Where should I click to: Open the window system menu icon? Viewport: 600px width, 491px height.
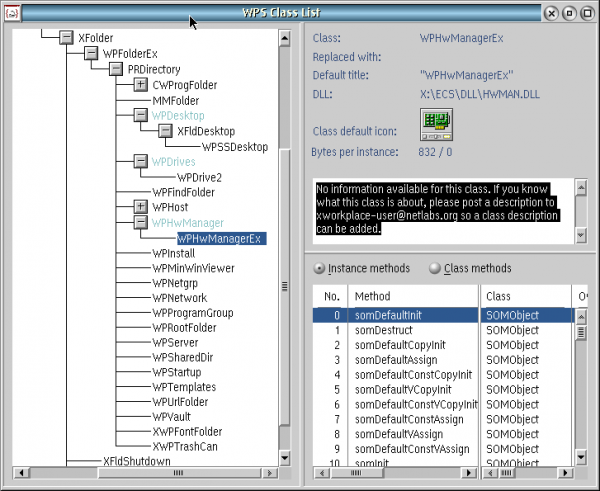tap(13, 13)
